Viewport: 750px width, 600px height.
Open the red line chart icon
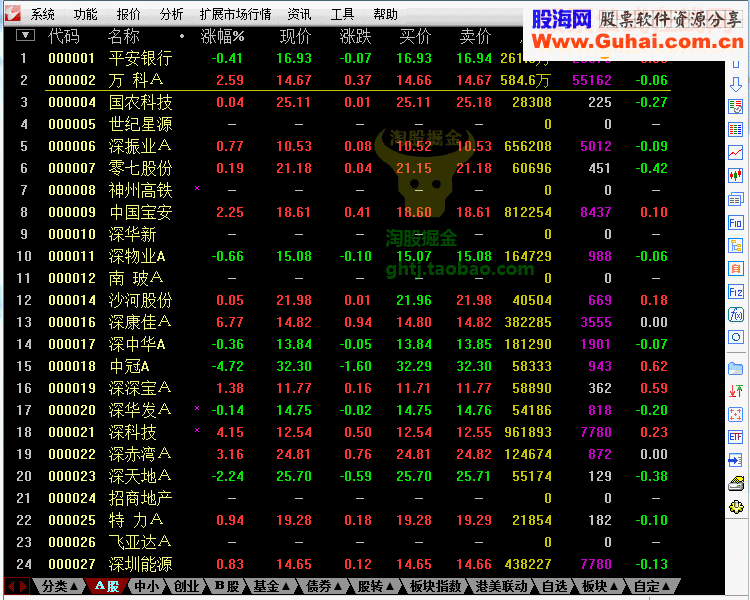point(736,153)
